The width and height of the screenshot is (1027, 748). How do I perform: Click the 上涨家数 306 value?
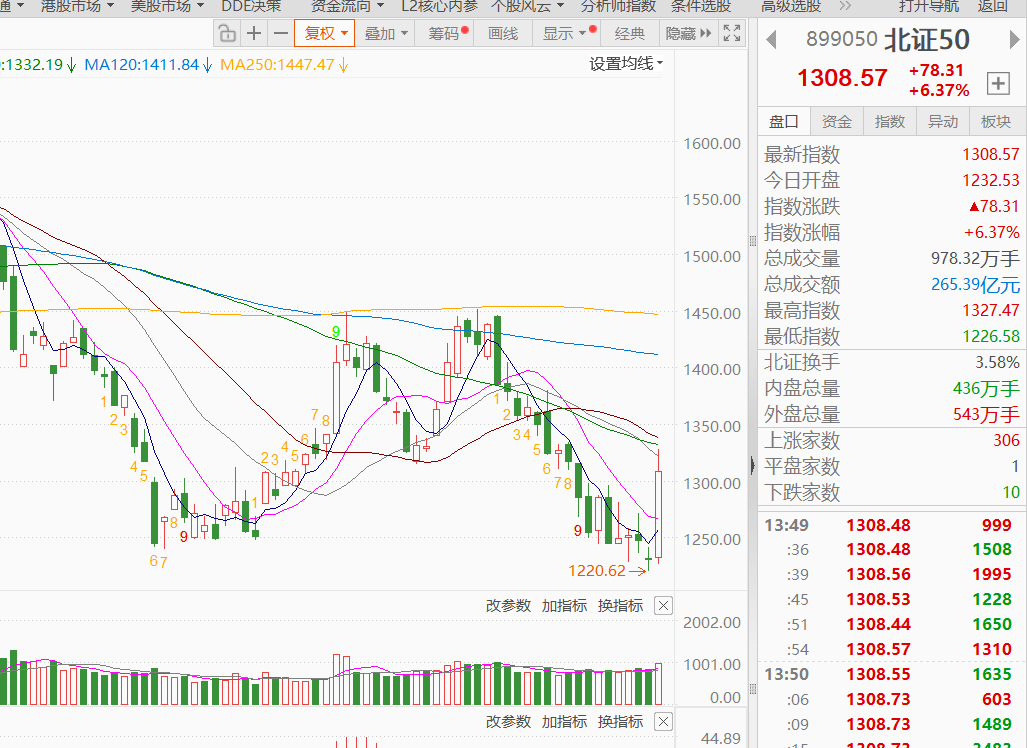(x=1006, y=440)
